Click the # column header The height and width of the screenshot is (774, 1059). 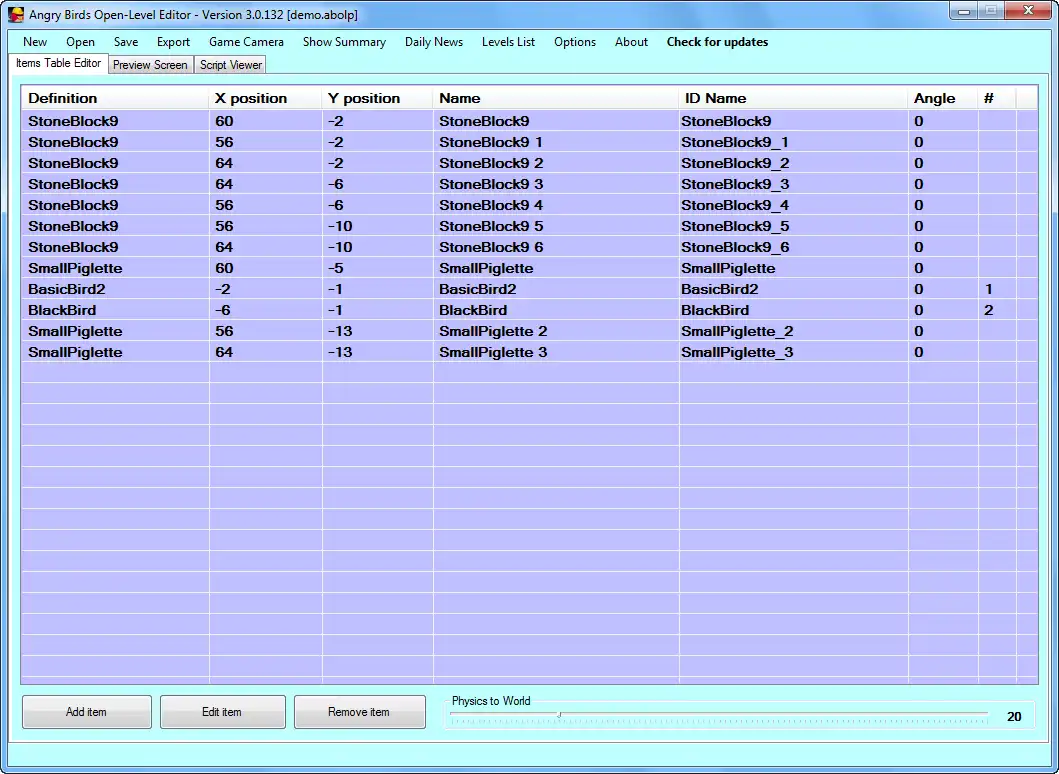coord(997,98)
